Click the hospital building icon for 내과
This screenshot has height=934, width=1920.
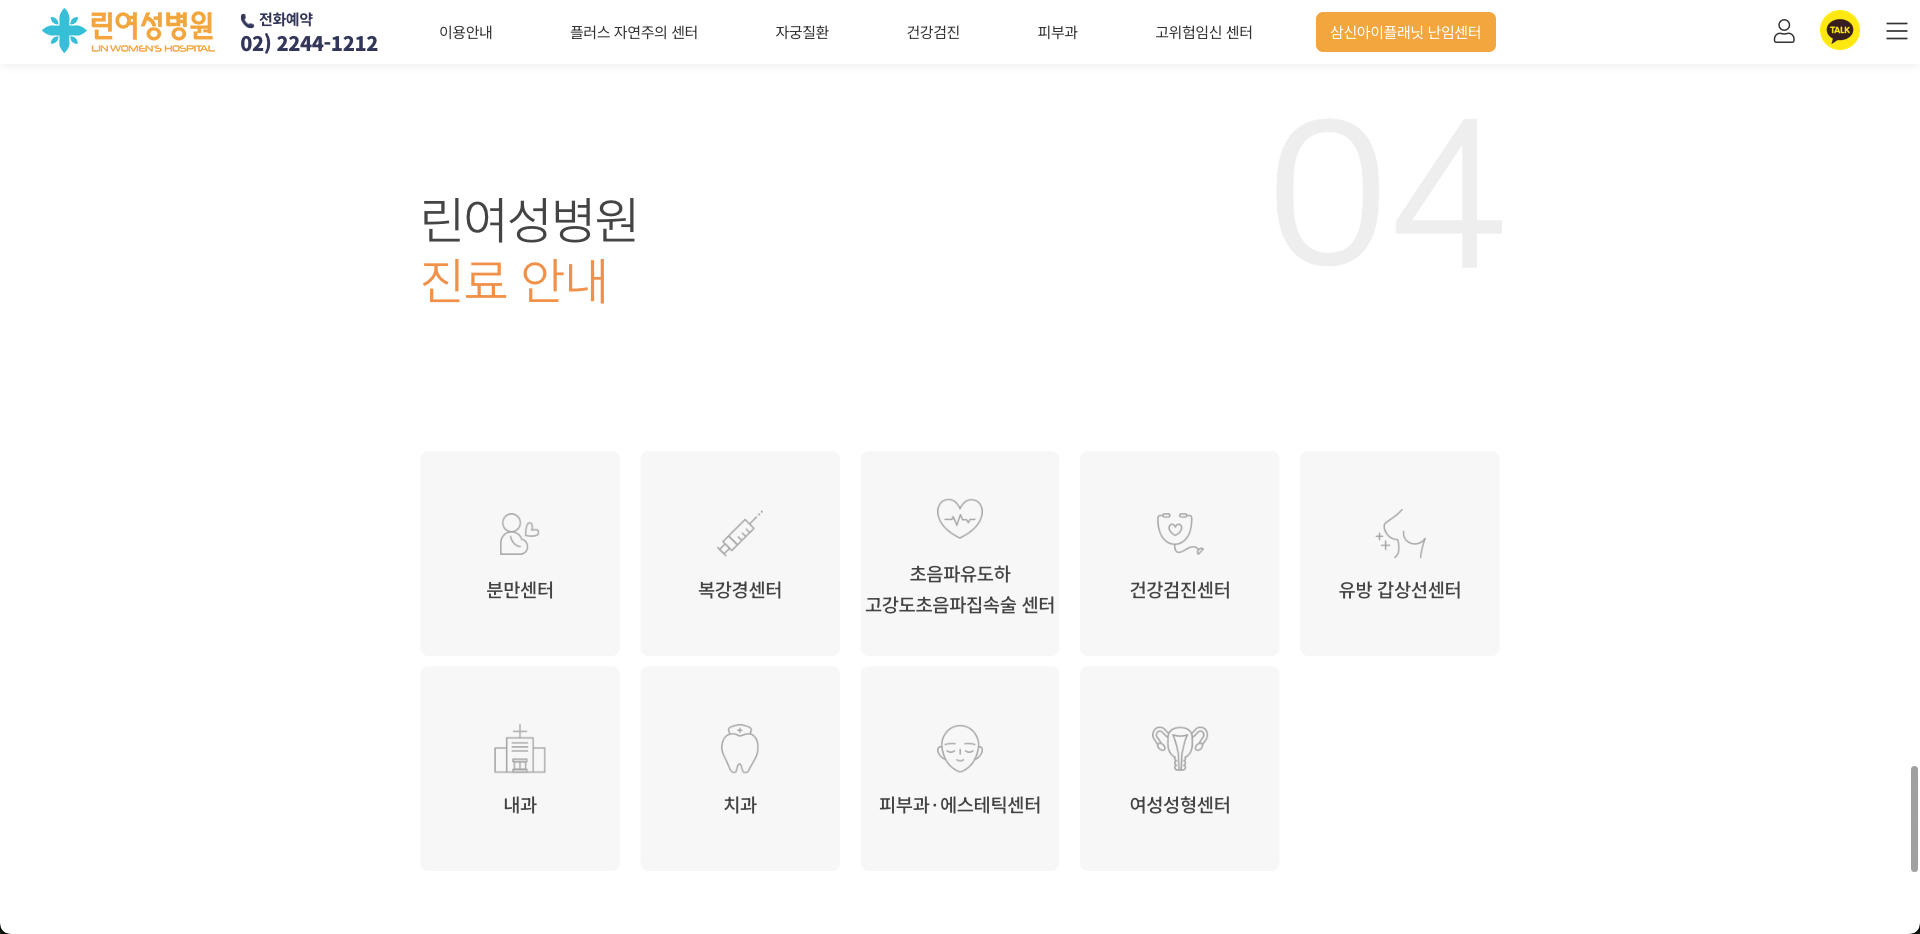pyautogui.click(x=520, y=749)
